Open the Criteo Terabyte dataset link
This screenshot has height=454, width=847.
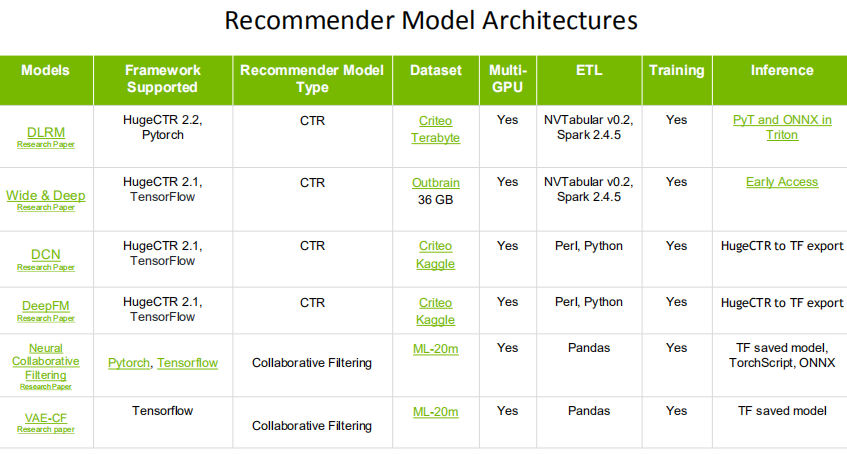(436, 129)
